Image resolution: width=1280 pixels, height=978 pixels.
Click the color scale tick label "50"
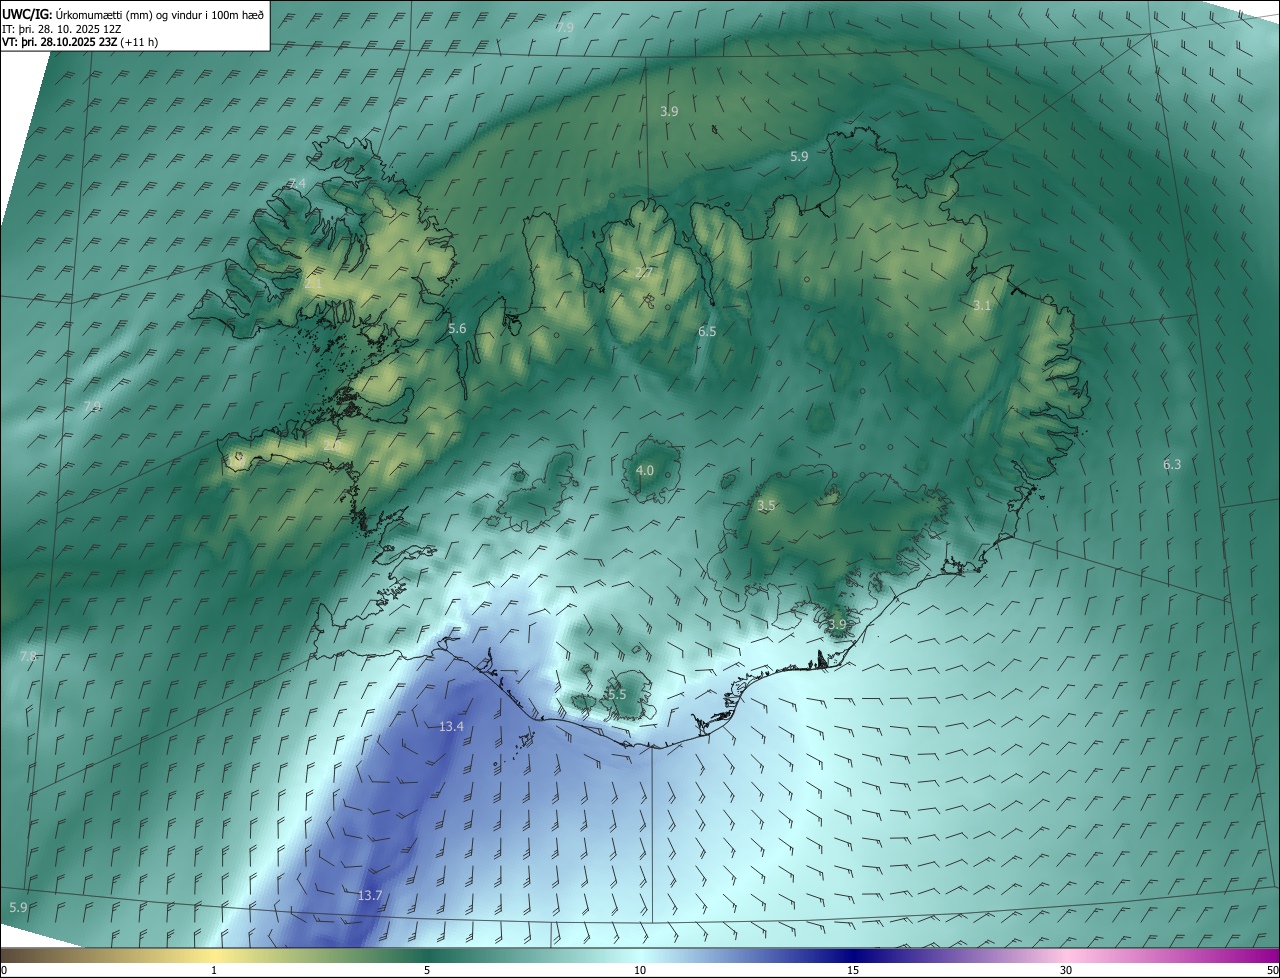click(1272, 970)
